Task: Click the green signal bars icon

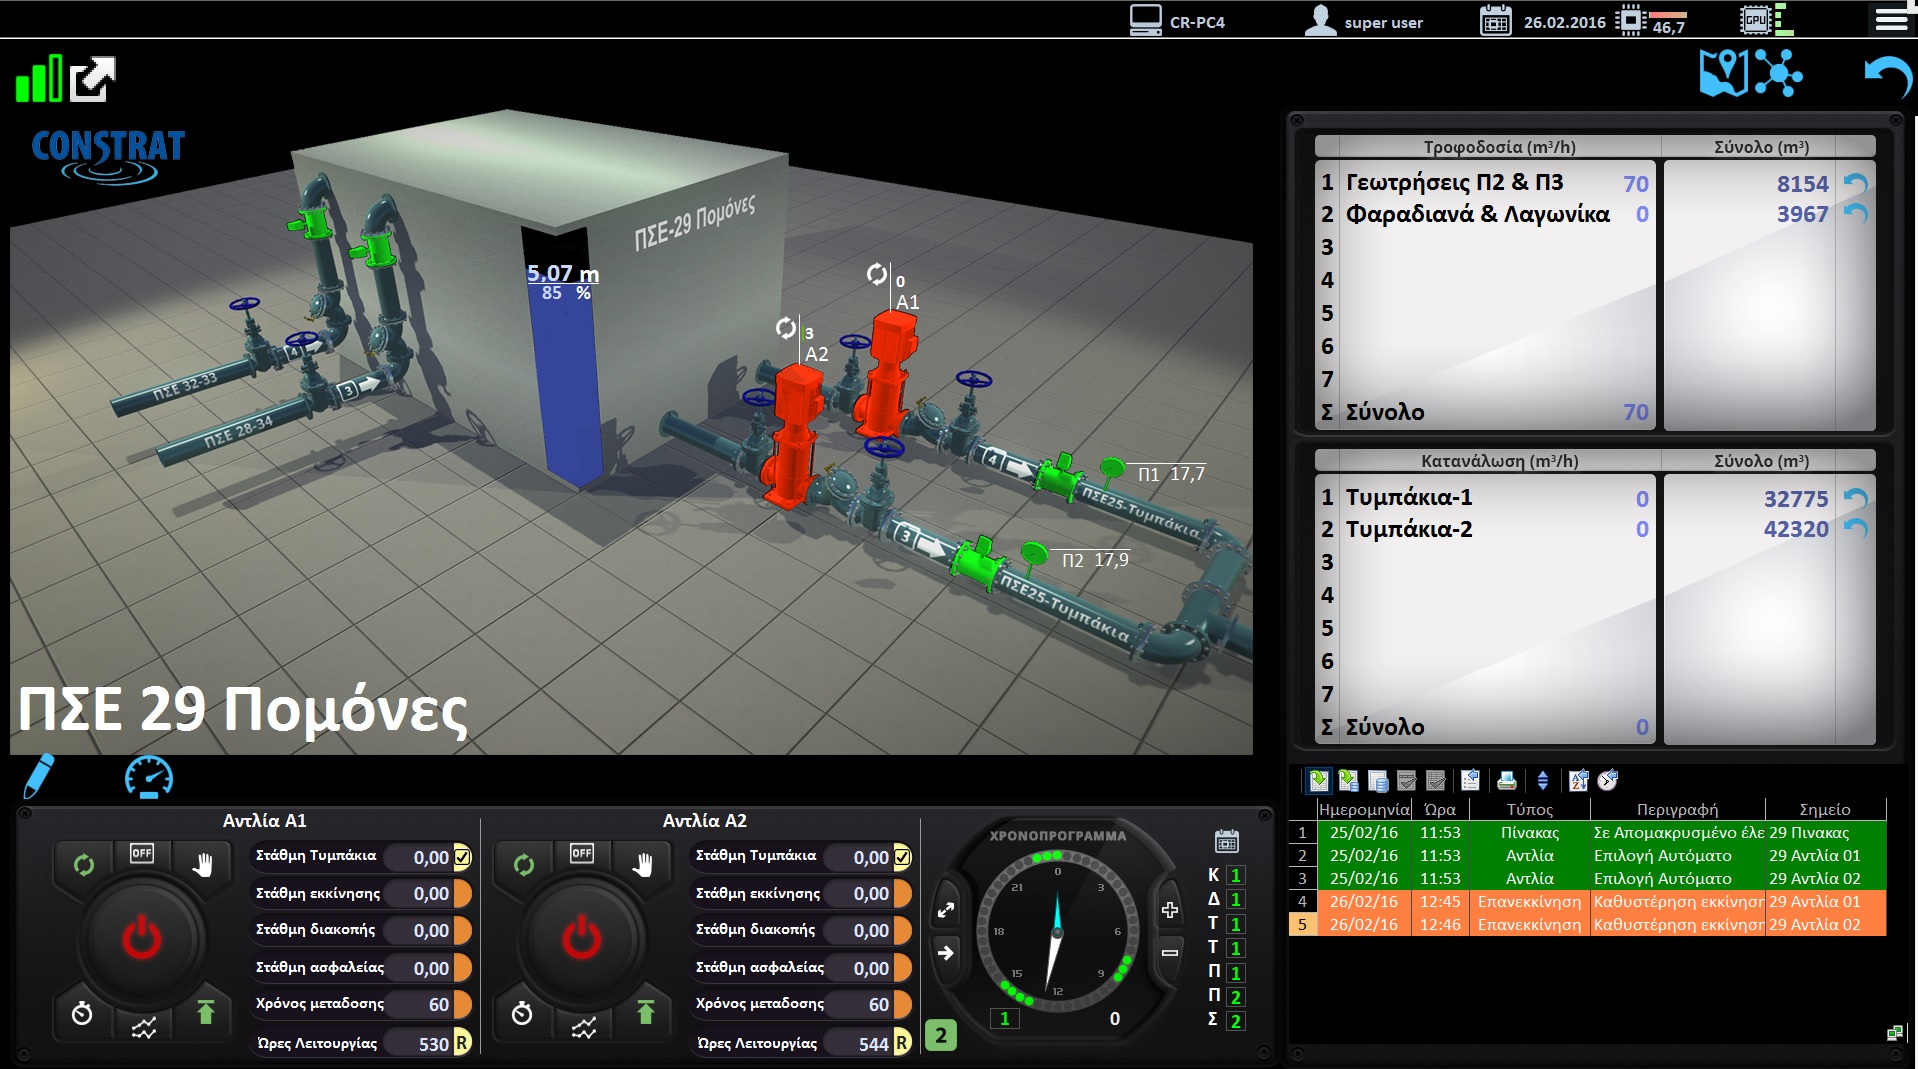Action: [38, 79]
